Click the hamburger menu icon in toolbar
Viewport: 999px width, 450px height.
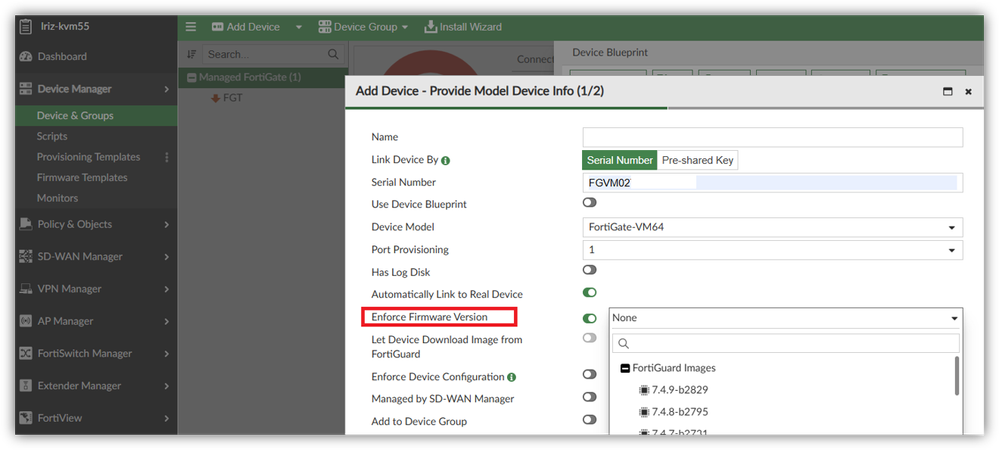(191, 27)
